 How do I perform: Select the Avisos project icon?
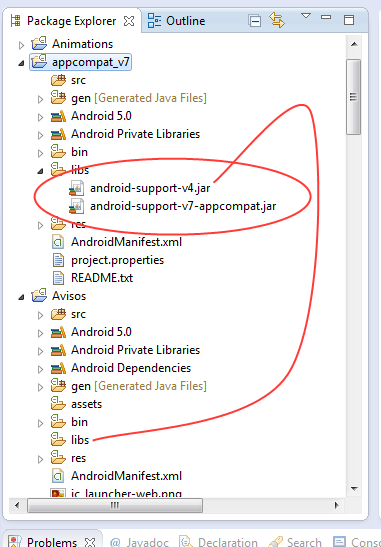point(39,295)
